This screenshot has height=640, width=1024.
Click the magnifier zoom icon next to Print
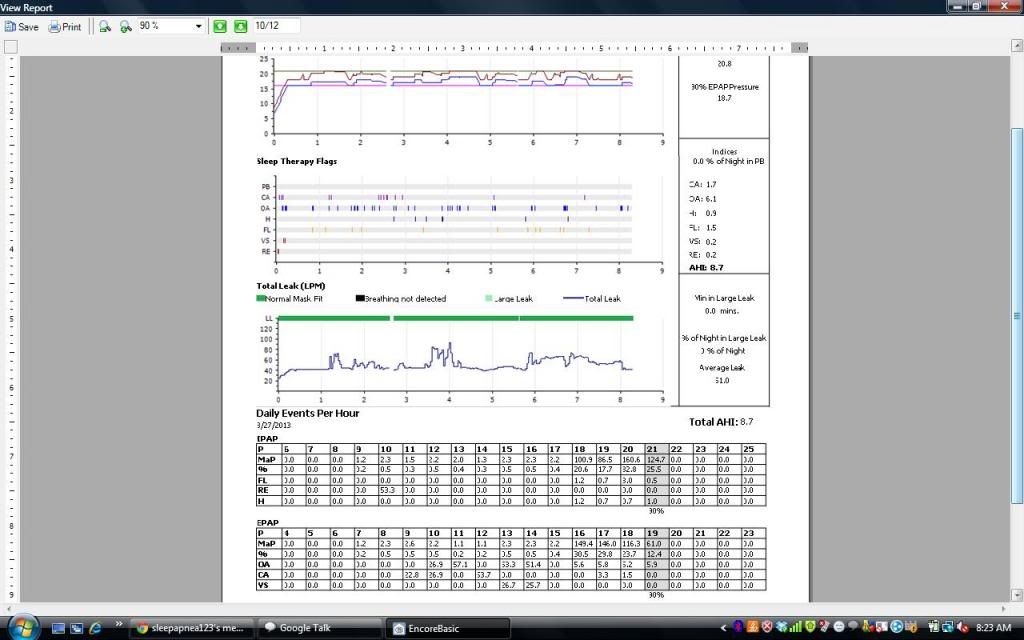point(104,27)
